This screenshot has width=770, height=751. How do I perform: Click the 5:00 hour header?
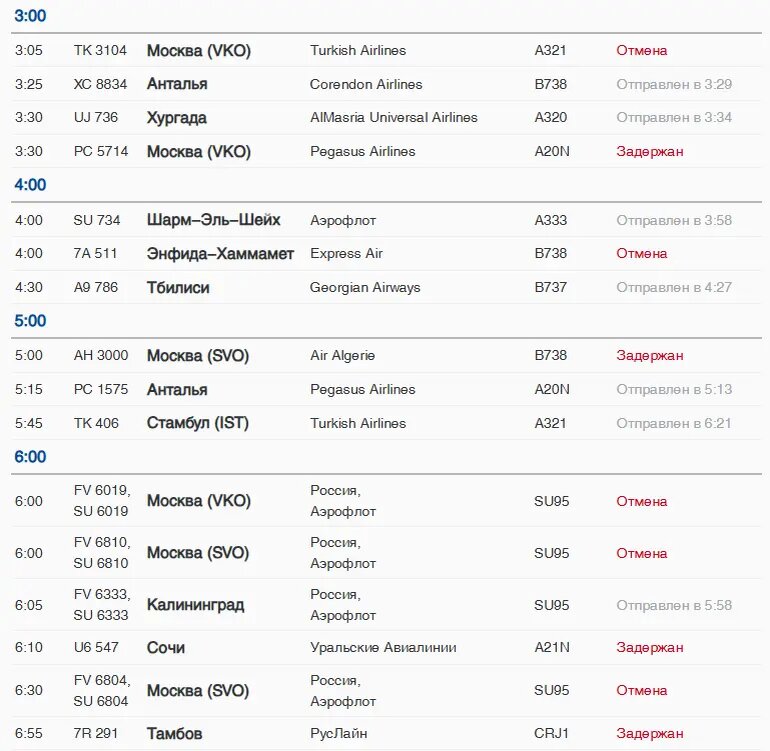30,321
